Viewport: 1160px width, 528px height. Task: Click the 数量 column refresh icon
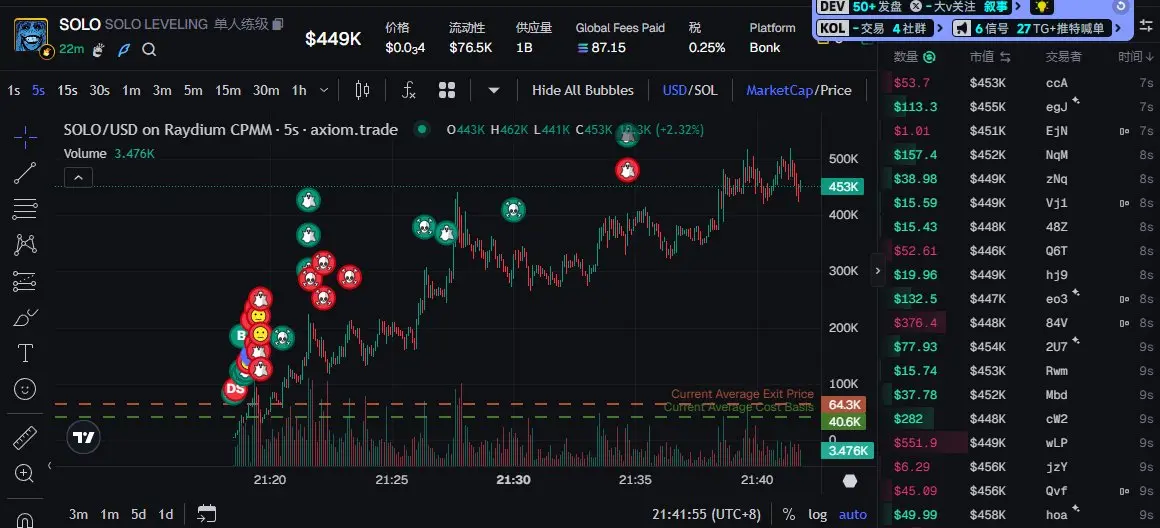[930, 57]
